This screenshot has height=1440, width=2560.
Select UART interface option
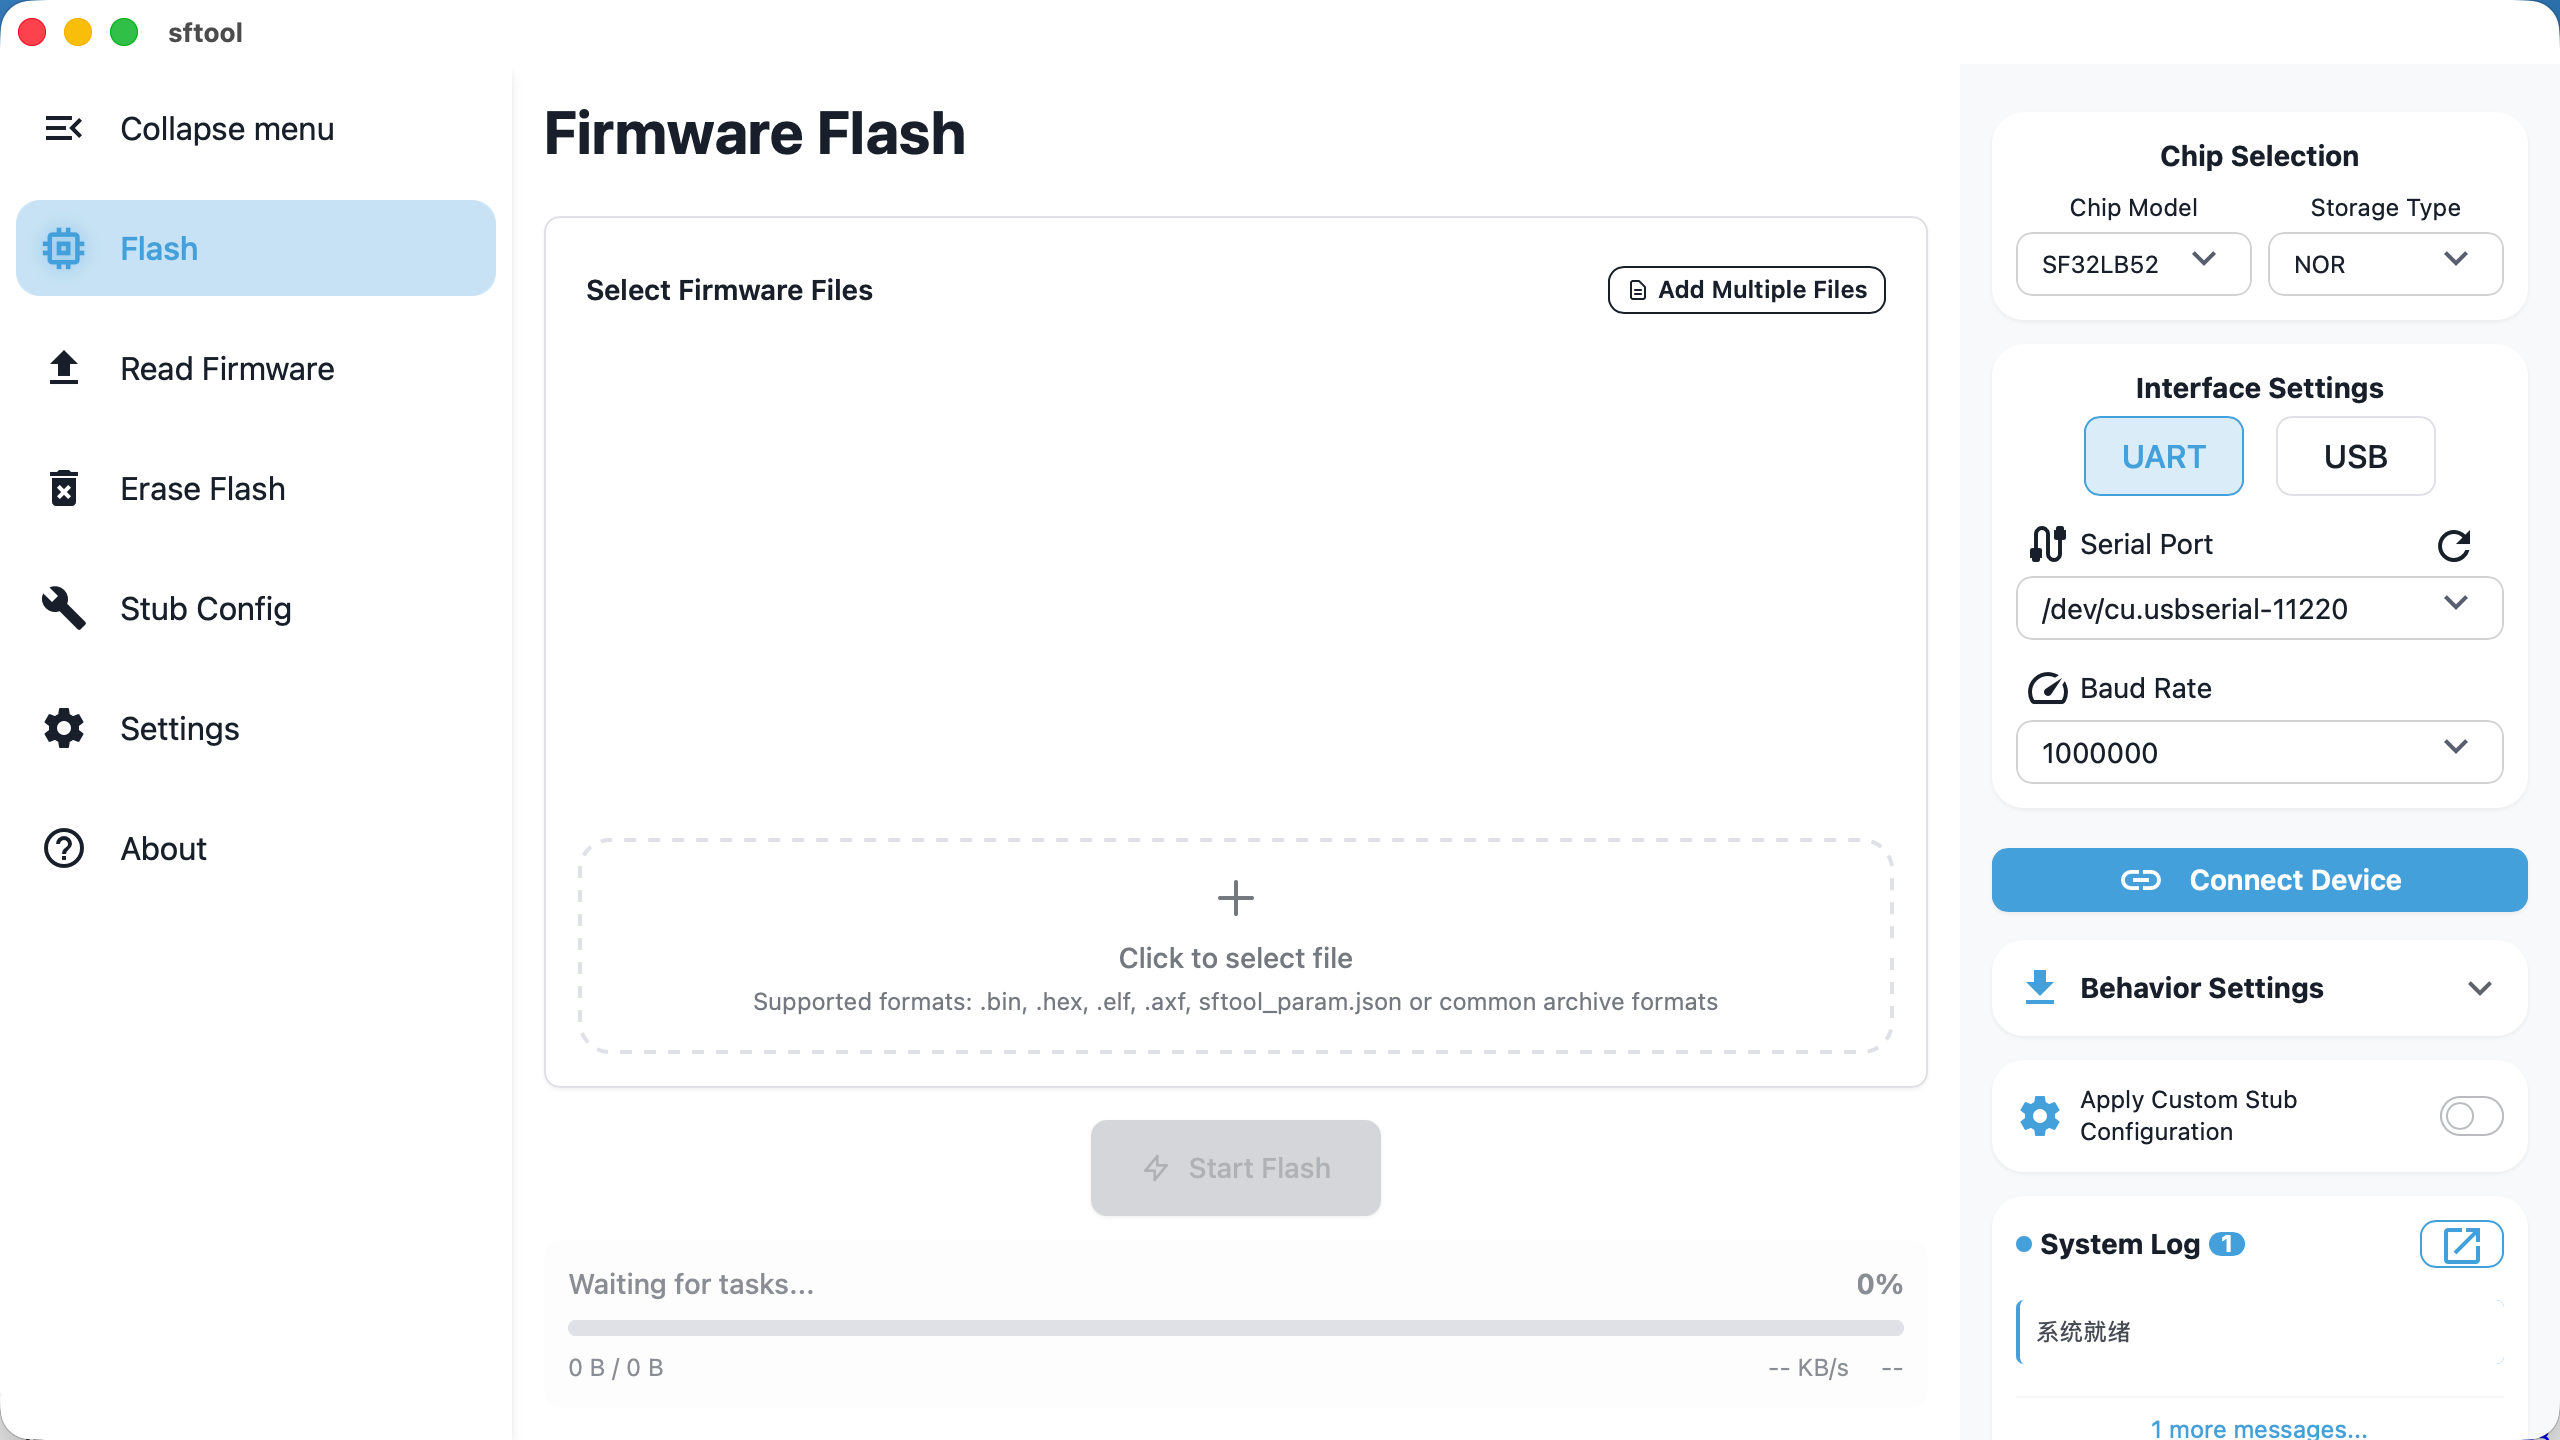point(2163,456)
